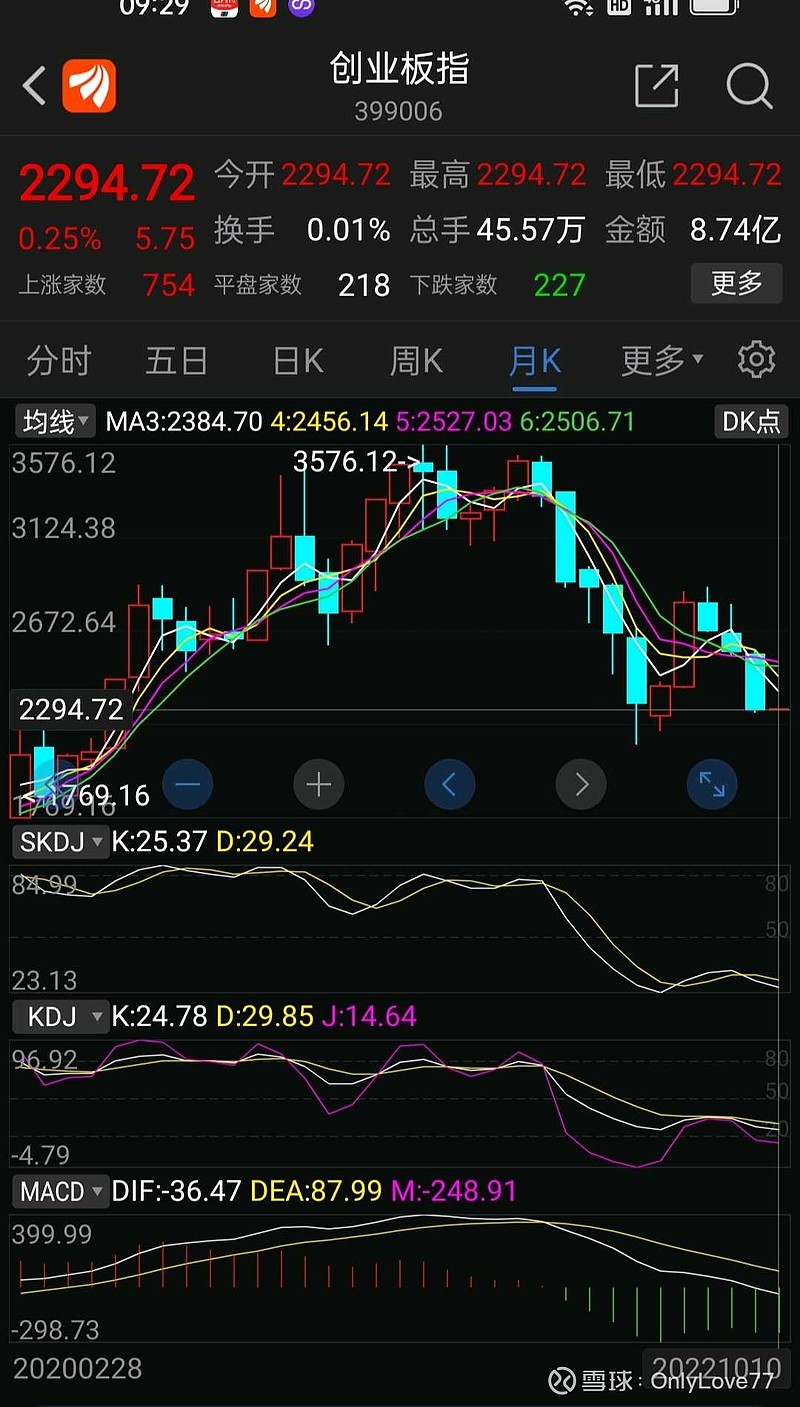The height and width of the screenshot is (1407, 800).
Task: Click the 0.25% change value
Action: (60, 239)
